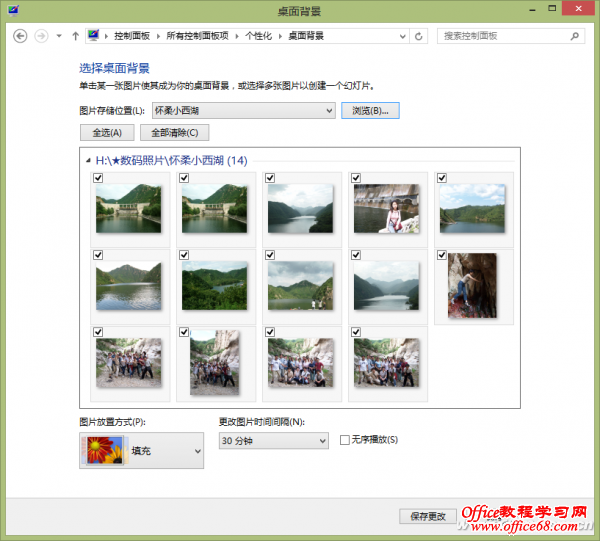
Task: Focus the 搜索控制面板 search field
Action: click(511, 36)
